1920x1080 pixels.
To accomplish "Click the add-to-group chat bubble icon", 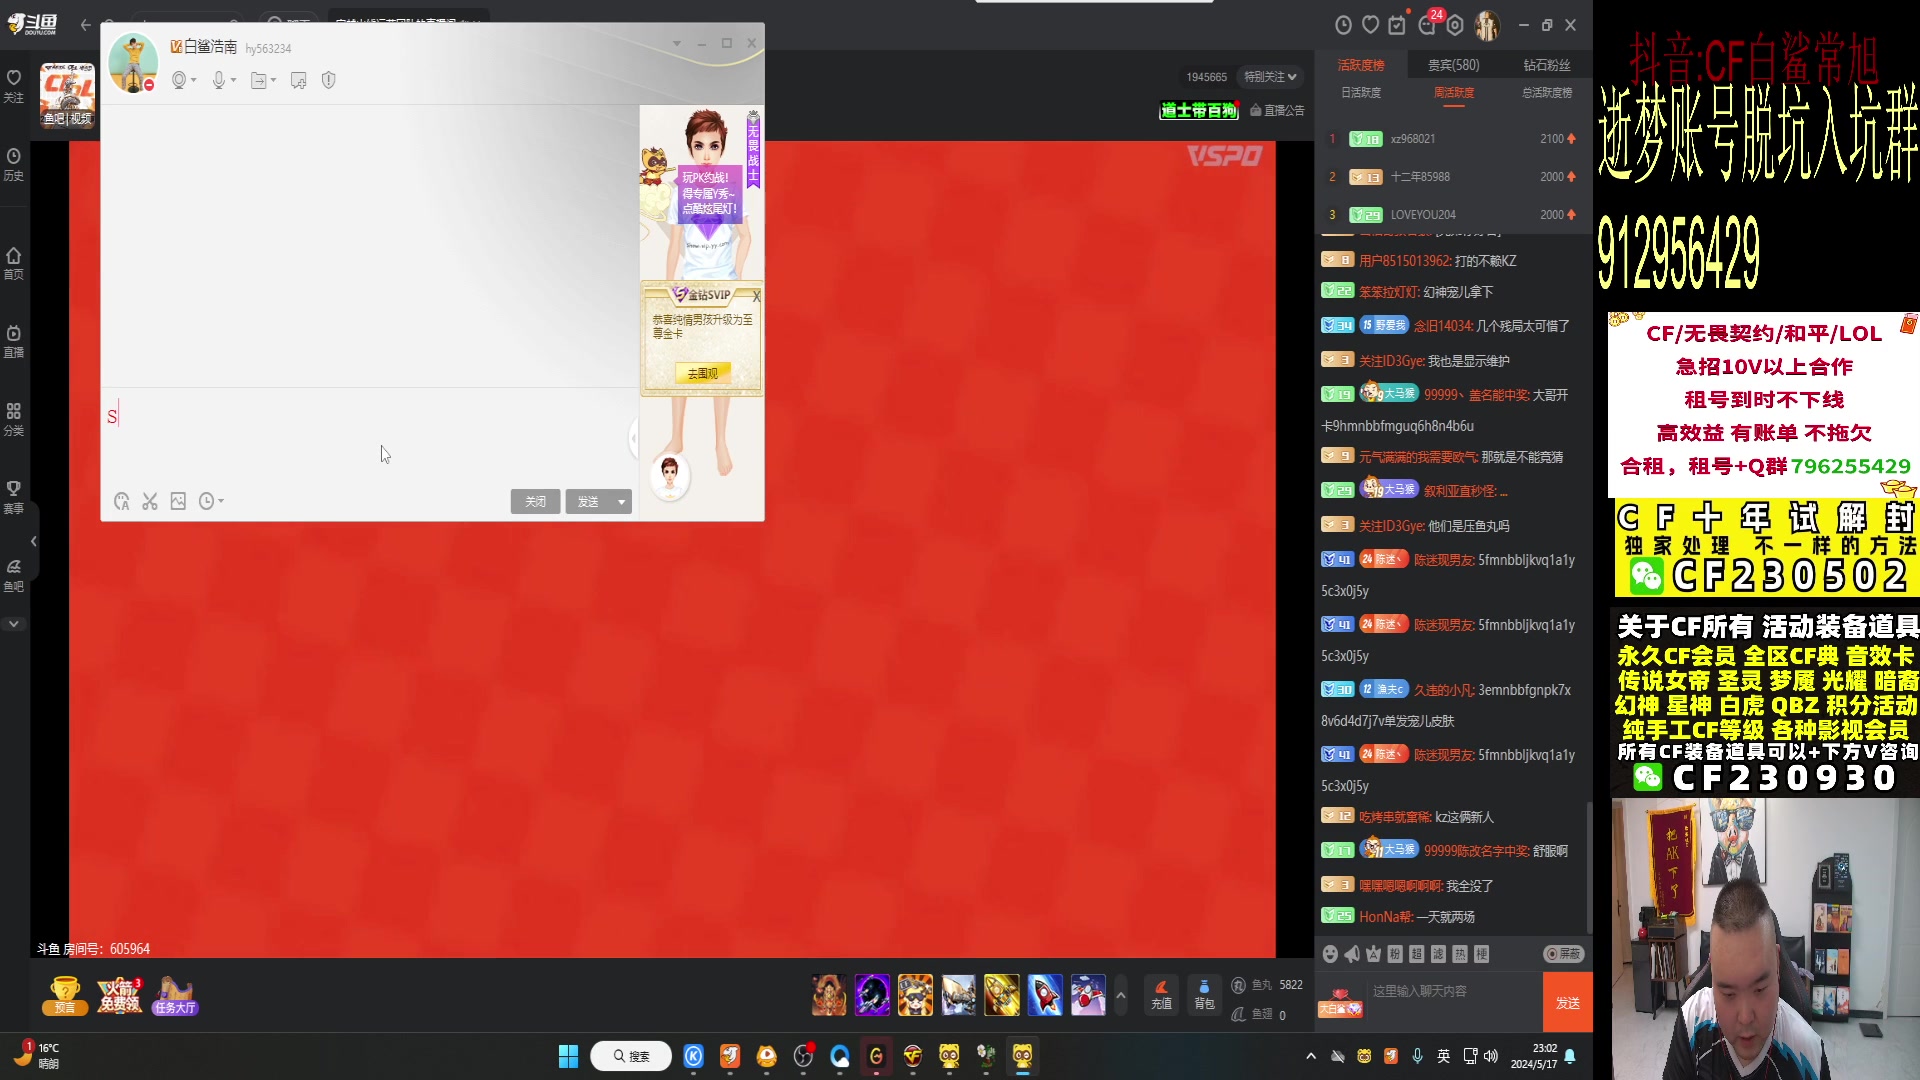I will 298,80.
